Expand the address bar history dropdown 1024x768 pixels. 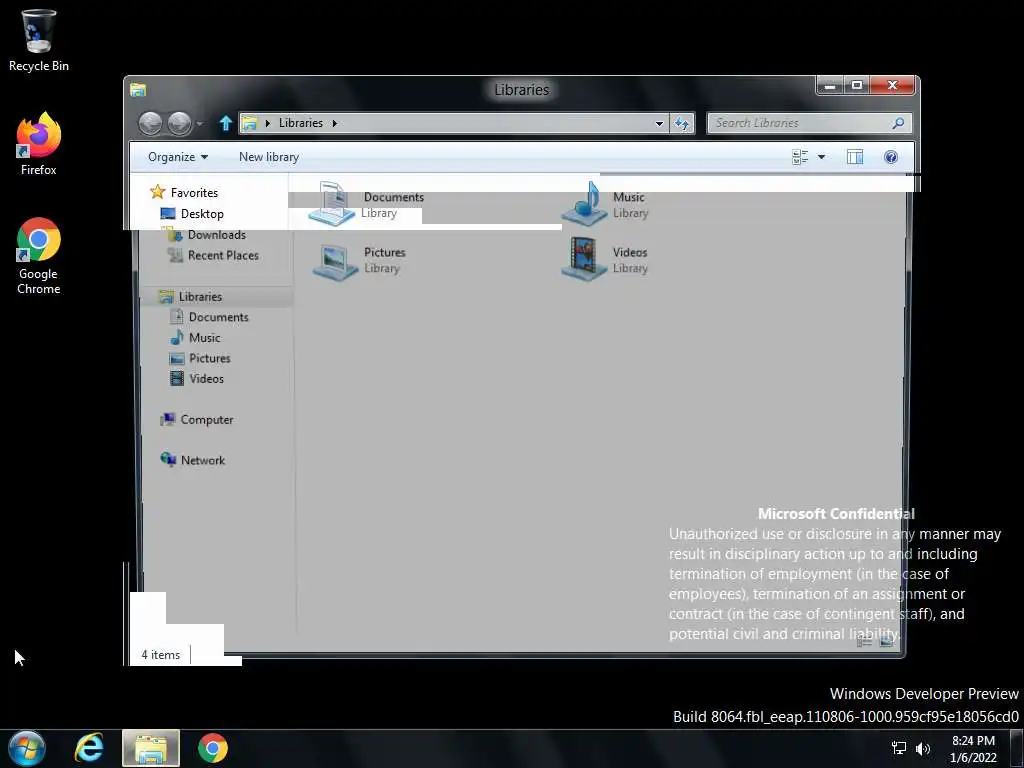tap(659, 123)
